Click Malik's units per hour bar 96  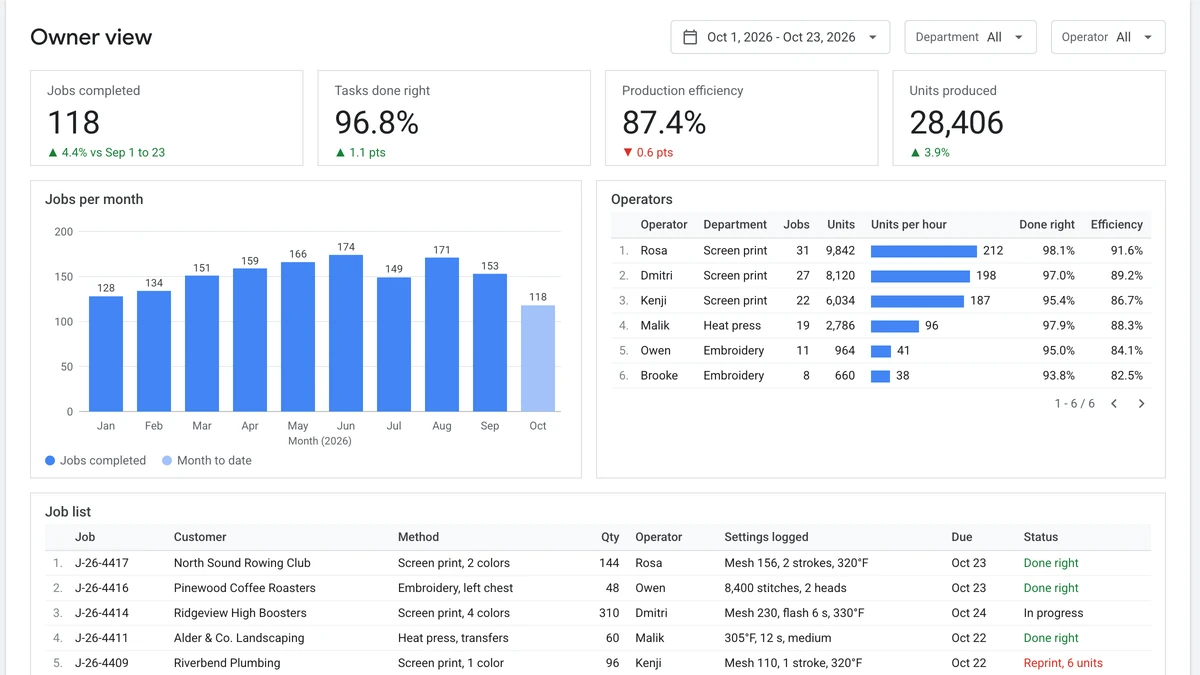click(895, 326)
